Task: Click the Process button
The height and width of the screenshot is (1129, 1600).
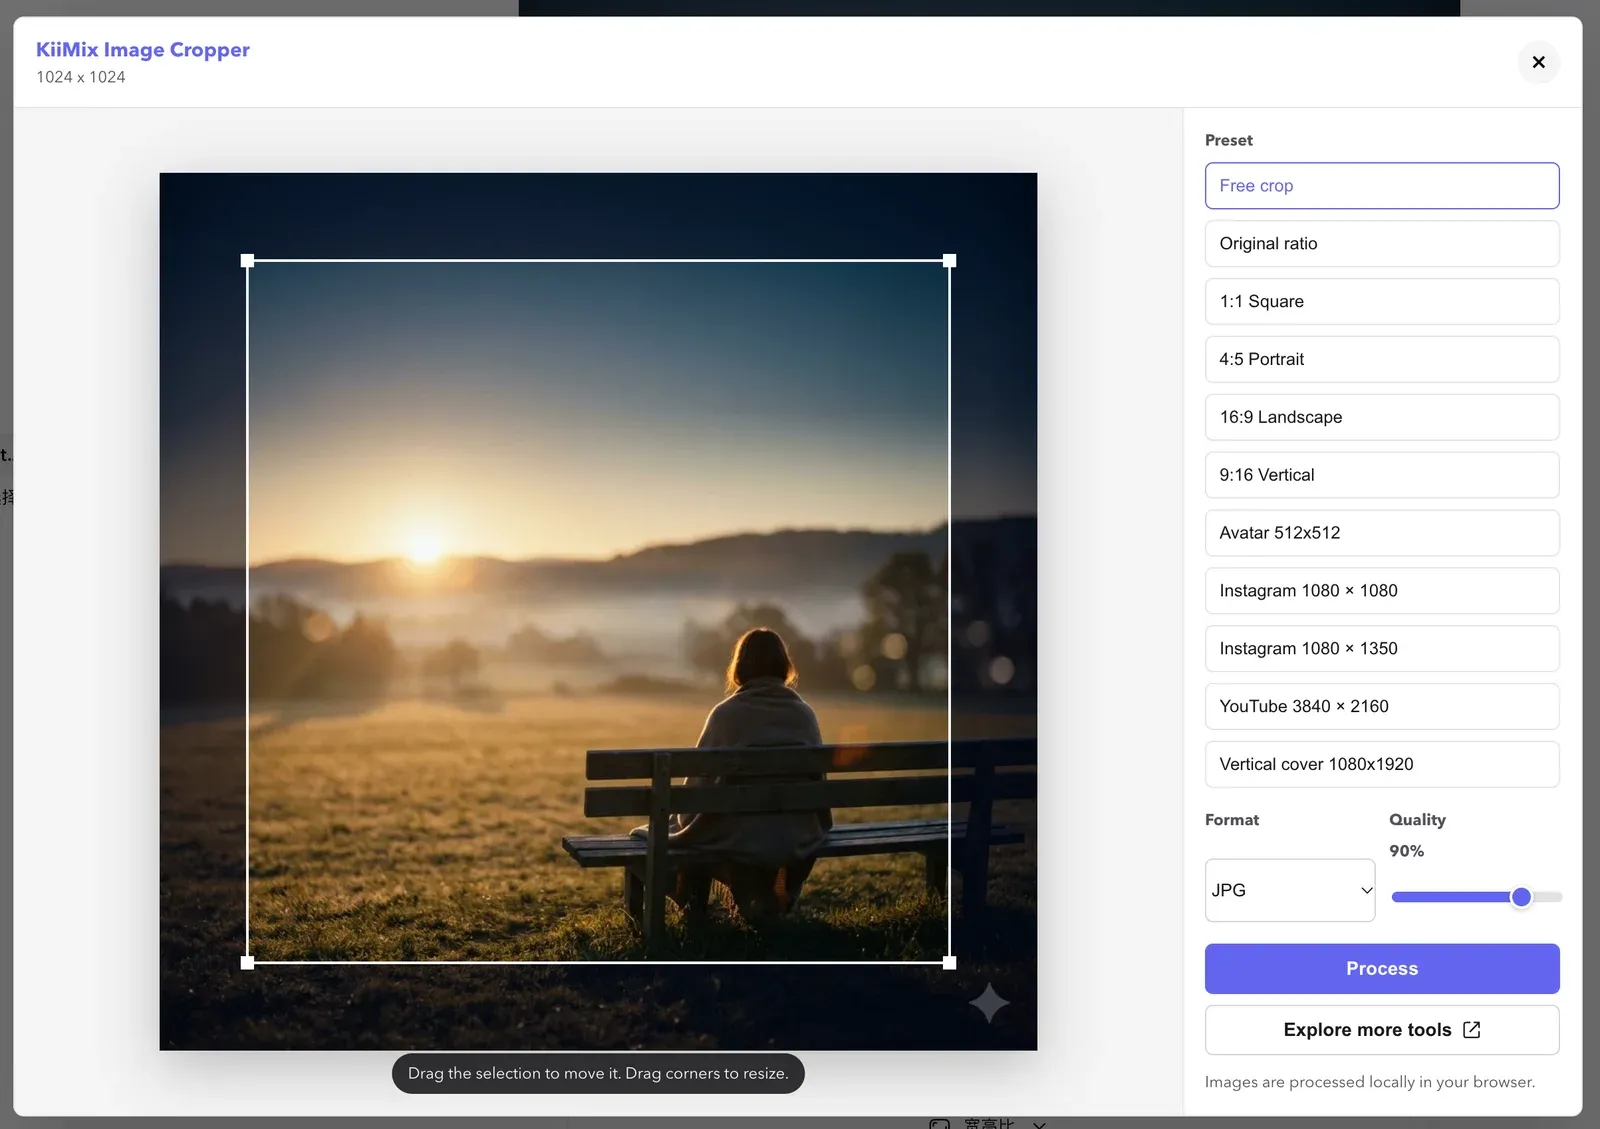Action: (1382, 969)
